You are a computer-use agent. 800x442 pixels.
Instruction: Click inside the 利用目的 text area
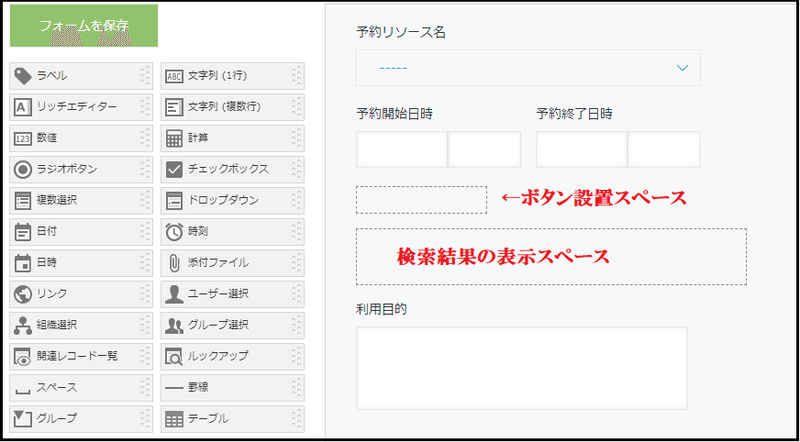point(522,368)
